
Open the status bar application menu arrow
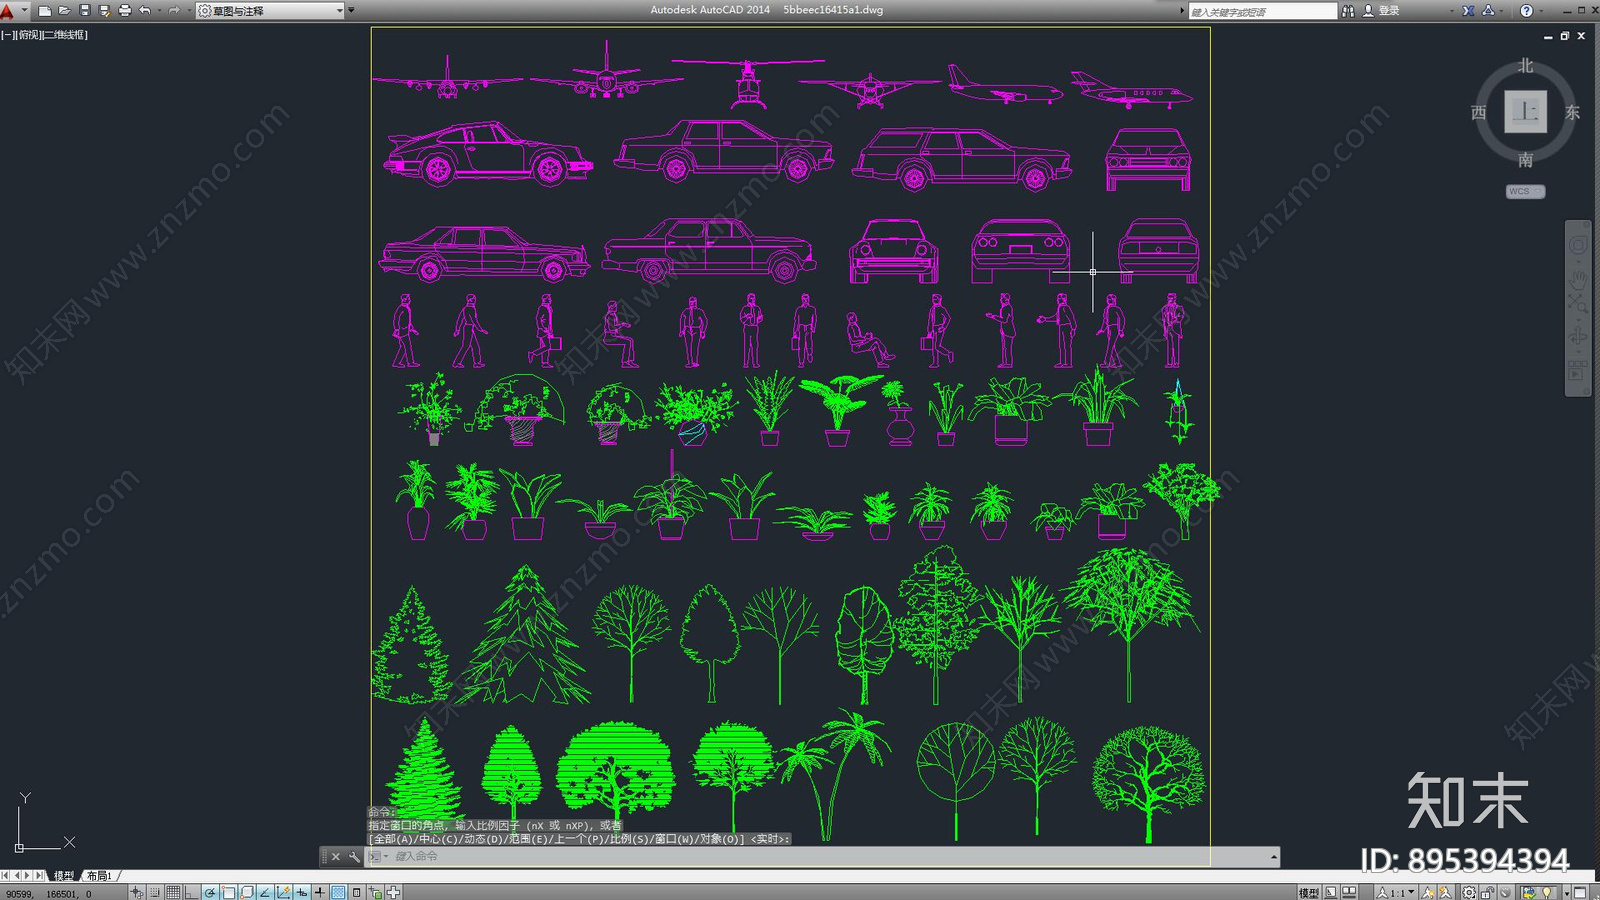click(x=1567, y=893)
